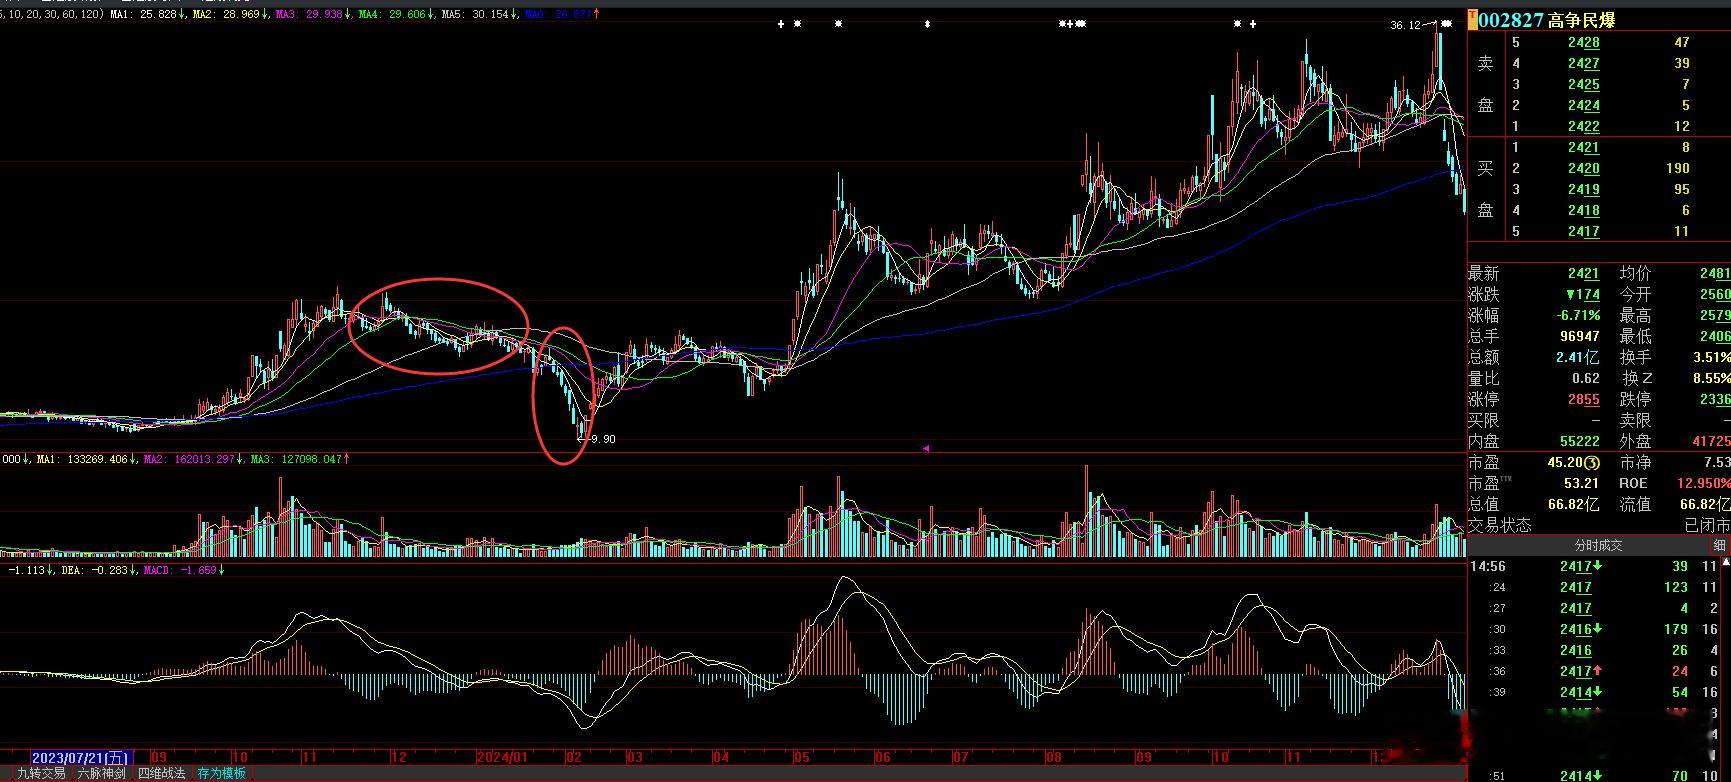
Task: Click the 9.90 low price label on the chart
Action: tap(603, 439)
